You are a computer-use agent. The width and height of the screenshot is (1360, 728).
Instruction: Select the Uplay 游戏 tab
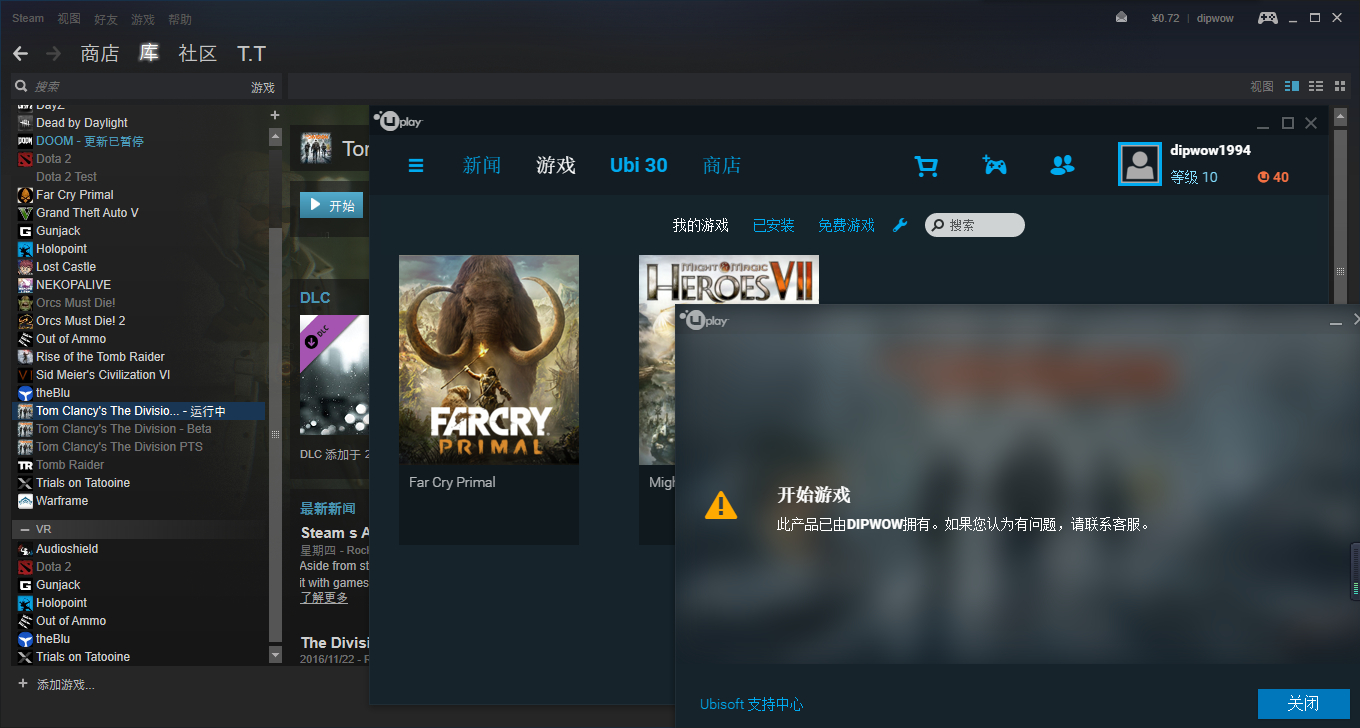click(556, 165)
